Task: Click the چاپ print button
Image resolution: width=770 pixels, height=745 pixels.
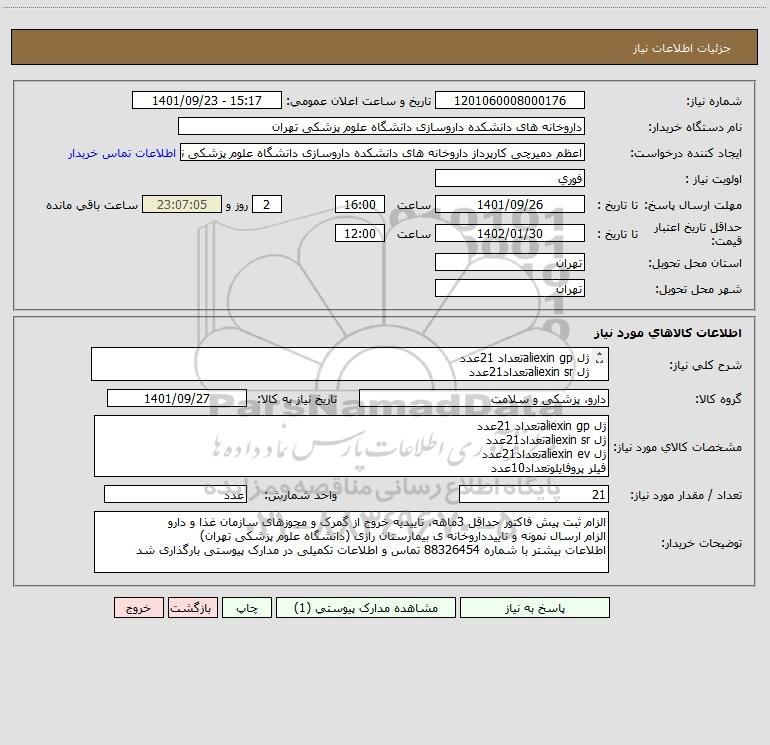Action: click(x=247, y=608)
